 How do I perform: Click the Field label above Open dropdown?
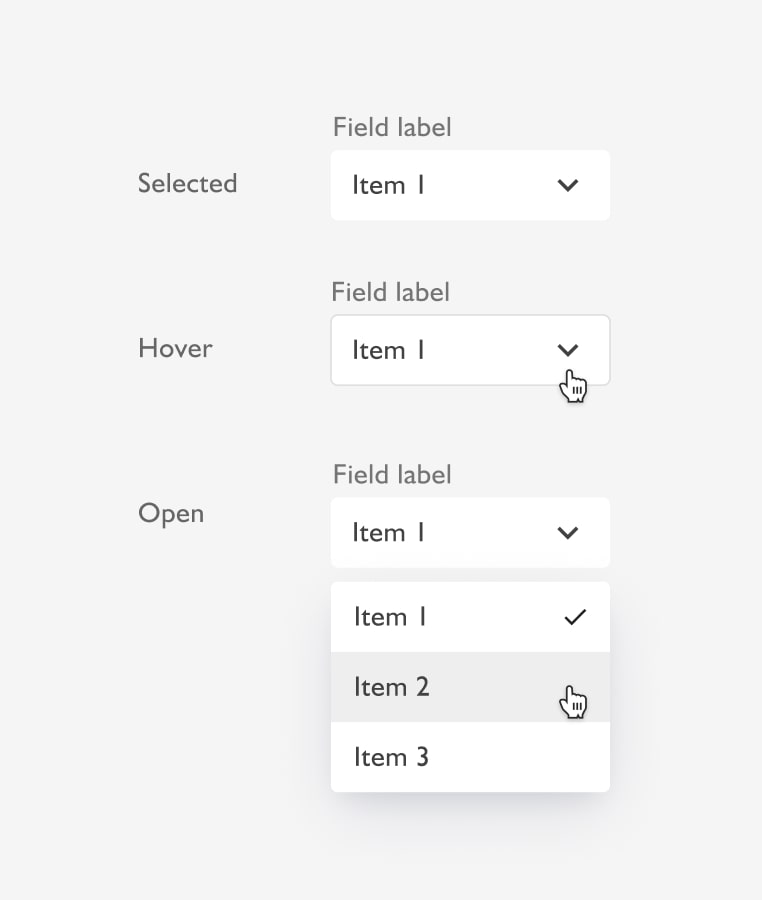click(x=392, y=474)
